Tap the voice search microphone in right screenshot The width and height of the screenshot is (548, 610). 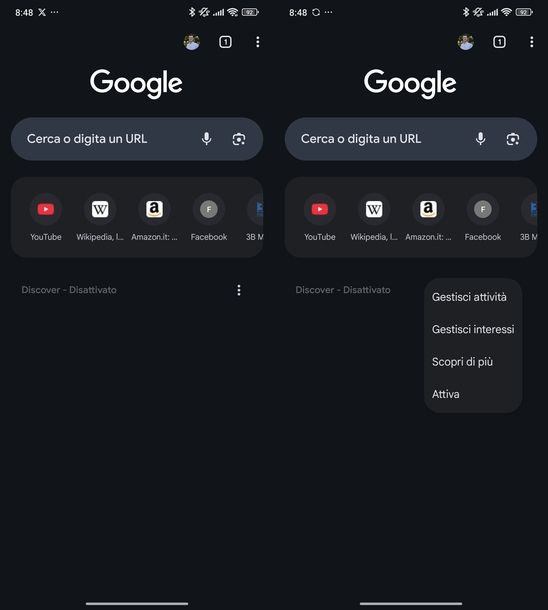480,139
